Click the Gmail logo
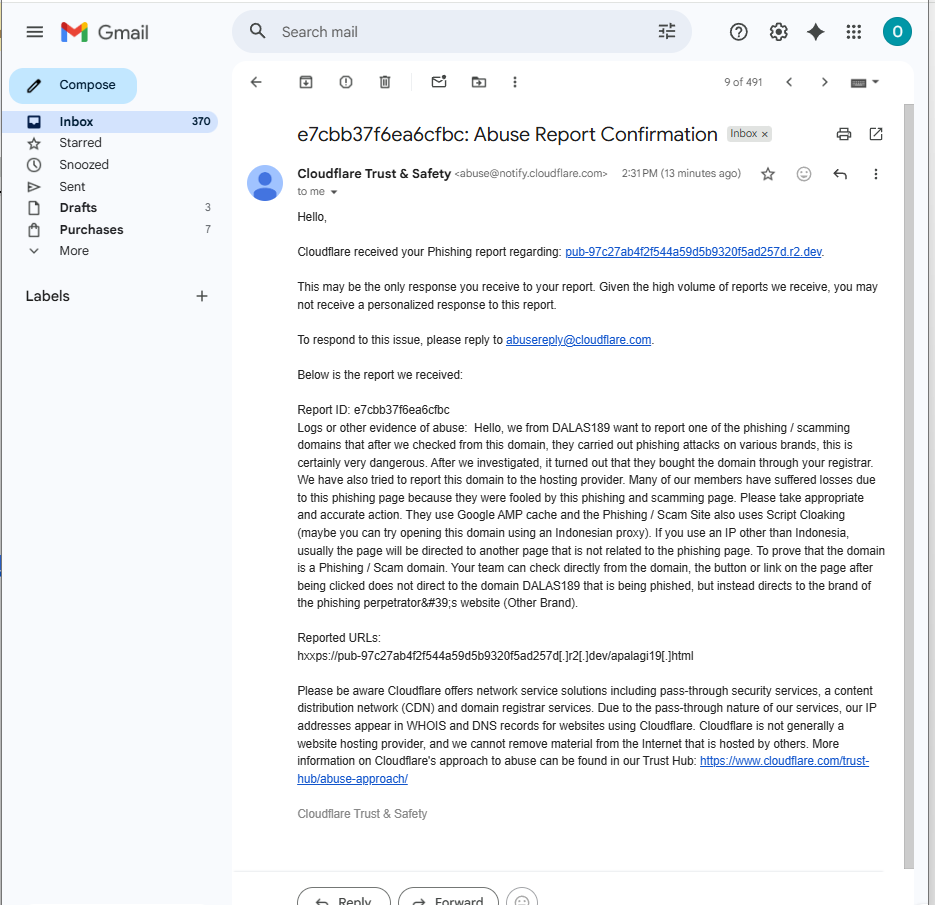This screenshot has width=935, height=905. (105, 32)
